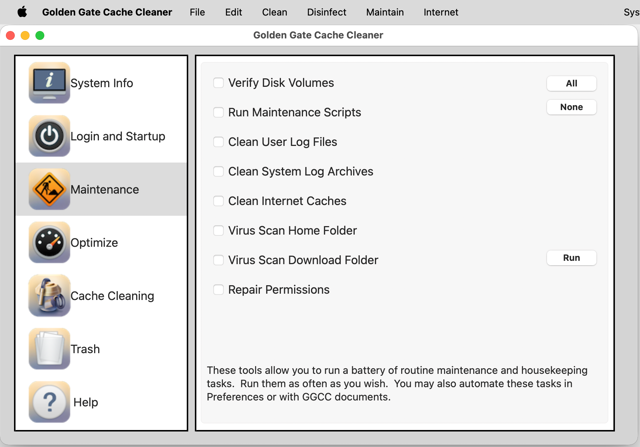
Task: Select the Login and Startup label
Action: tap(118, 136)
